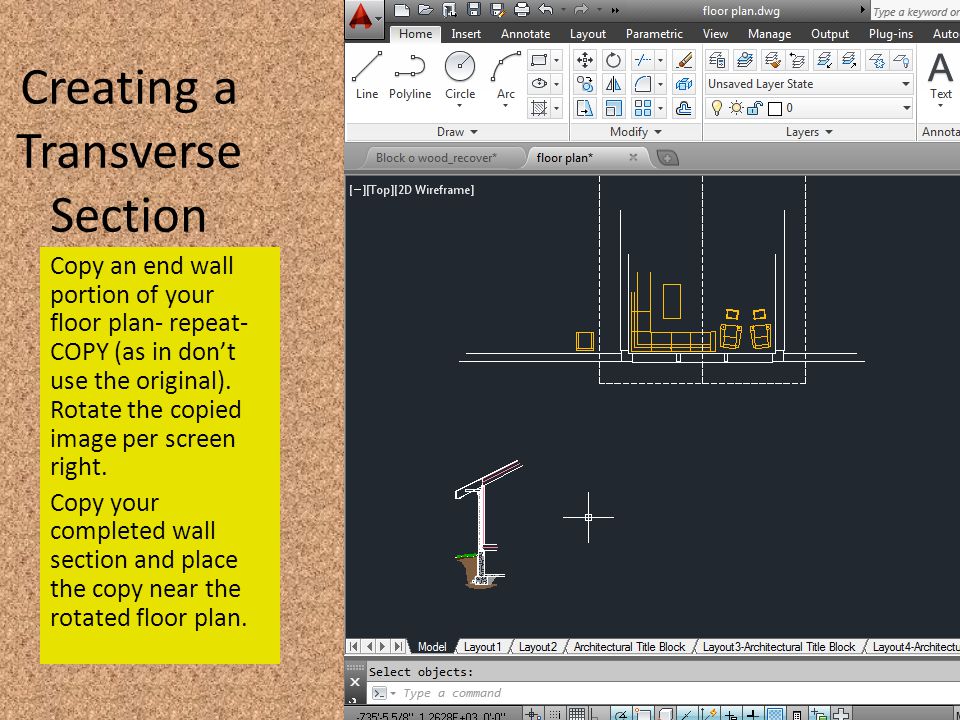Open the layer 0 selection dropdown
The width and height of the screenshot is (960, 720).
[906, 108]
